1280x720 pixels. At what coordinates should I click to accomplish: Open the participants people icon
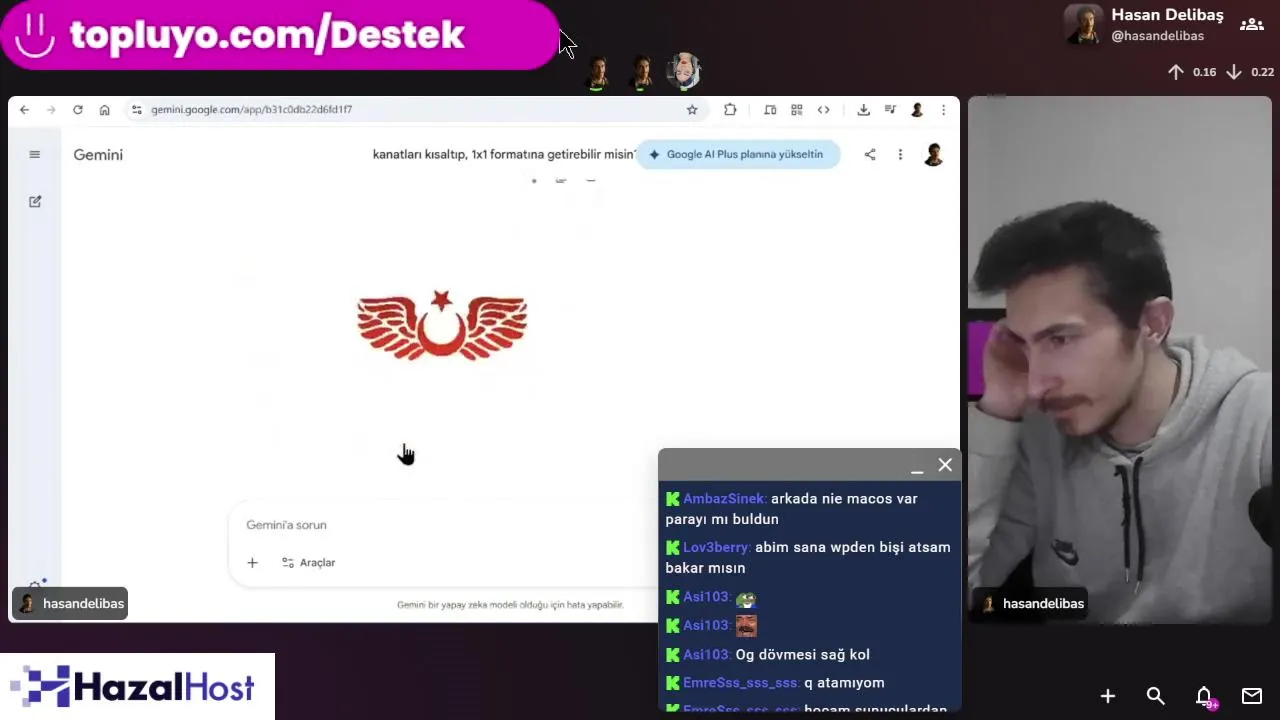click(1251, 24)
